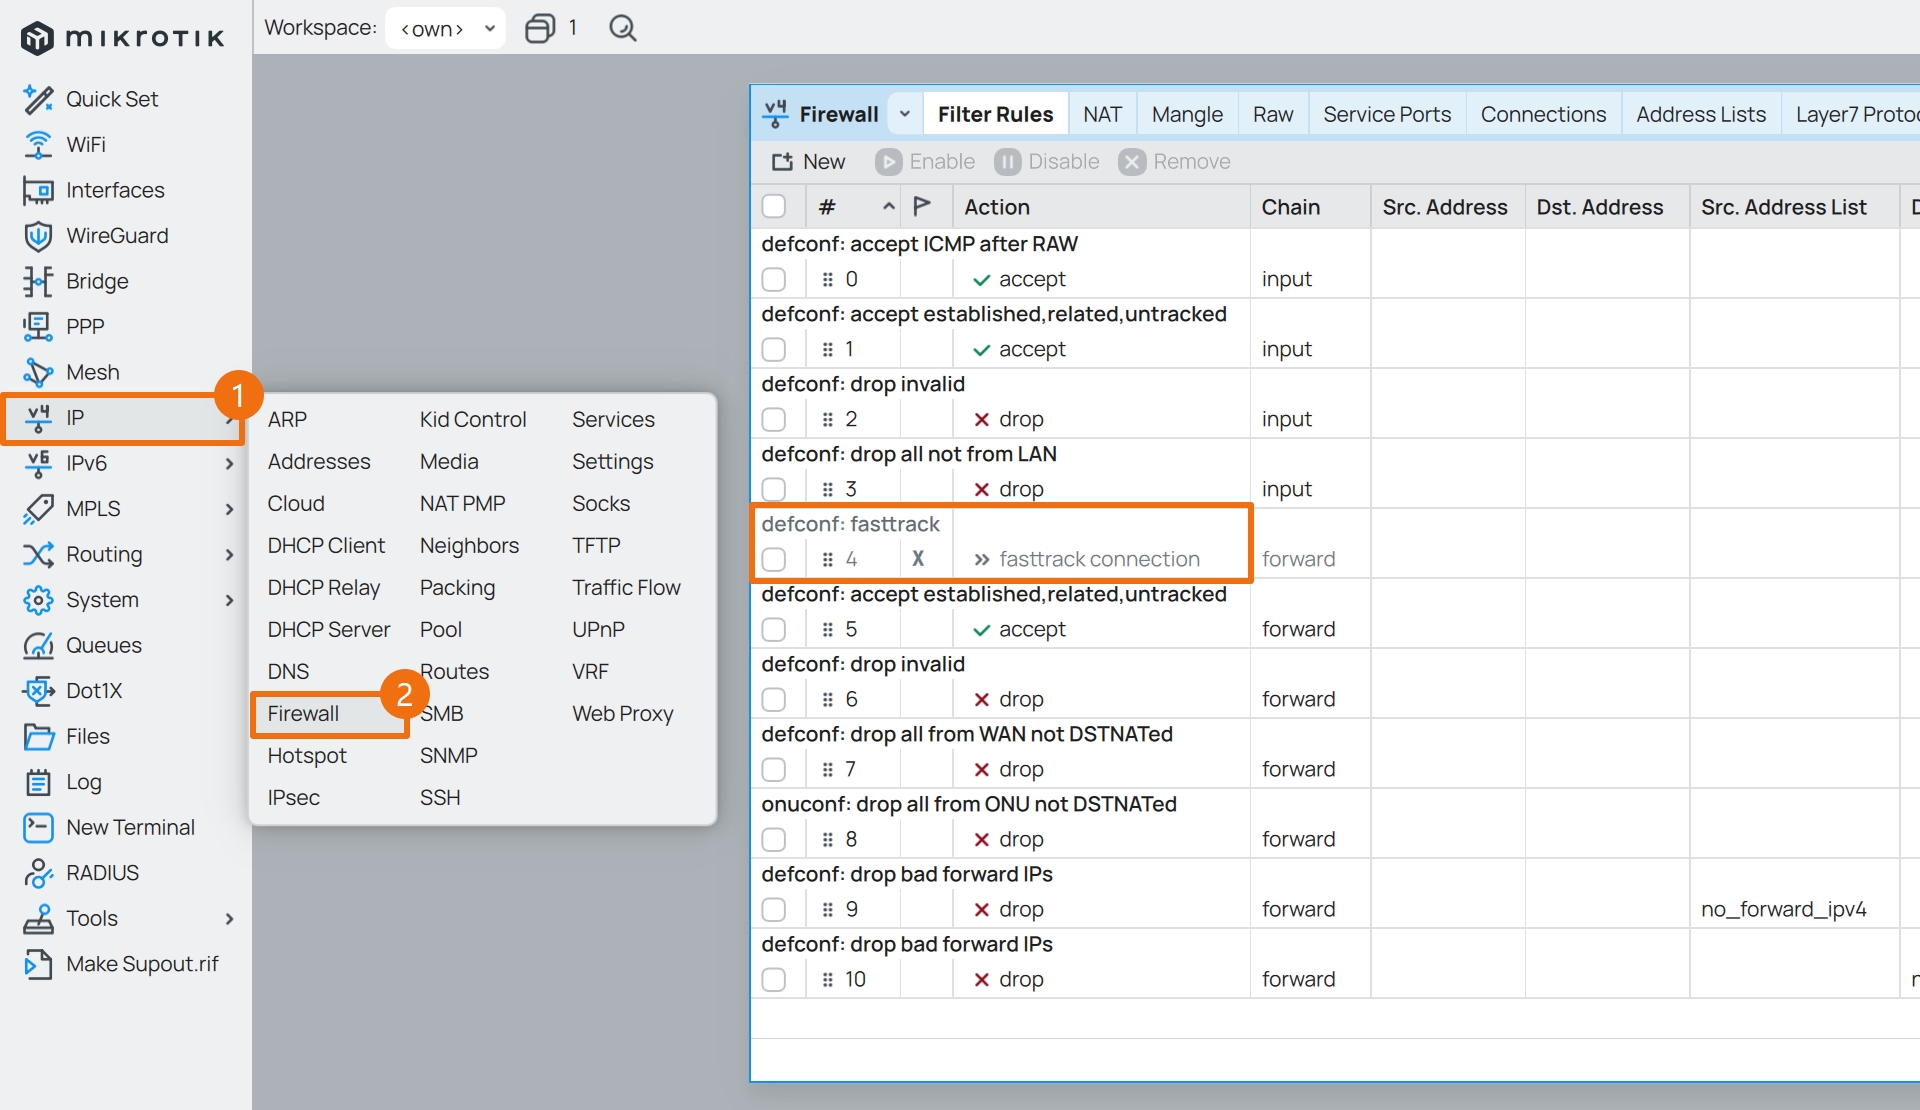Sort by the Action column header
The height and width of the screenshot is (1110, 1920).
(1100, 207)
